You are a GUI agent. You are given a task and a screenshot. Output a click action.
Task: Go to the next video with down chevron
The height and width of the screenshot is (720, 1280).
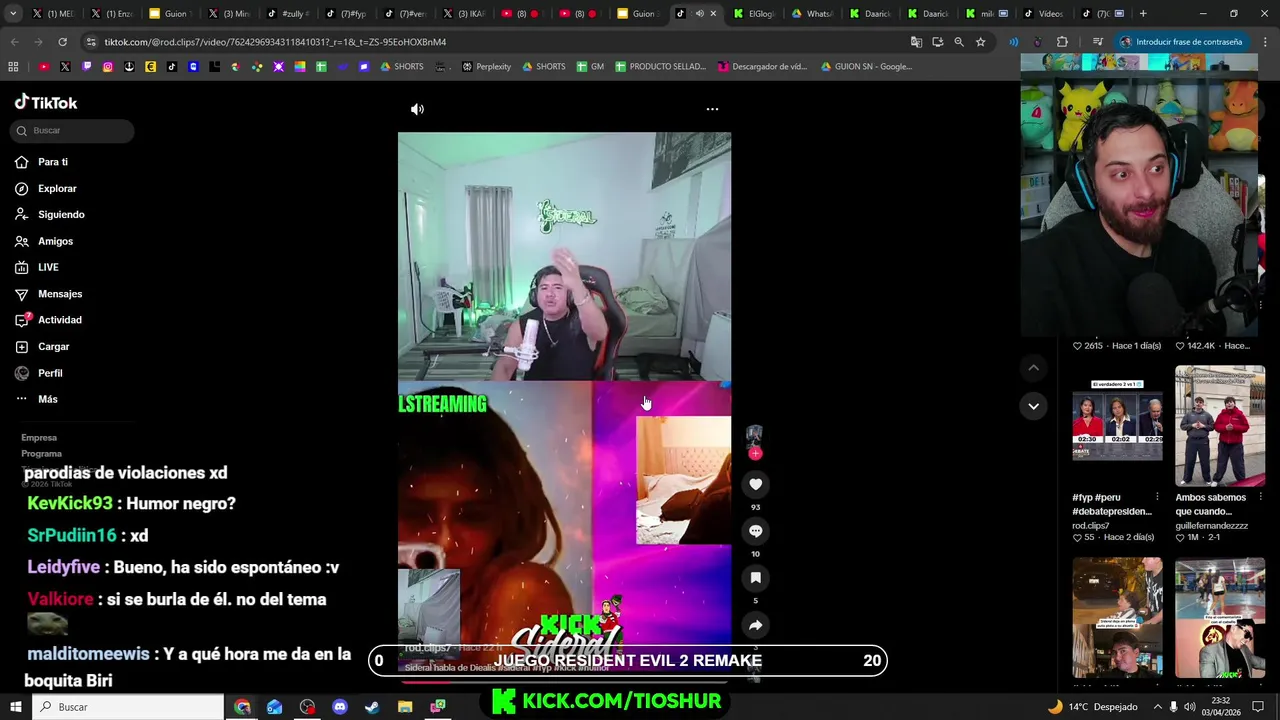click(x=1033, y=406)
